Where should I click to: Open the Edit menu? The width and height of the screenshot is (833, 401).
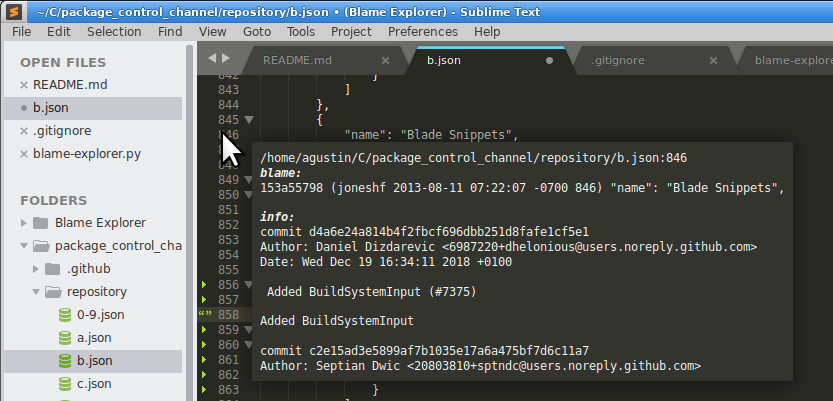58,32
